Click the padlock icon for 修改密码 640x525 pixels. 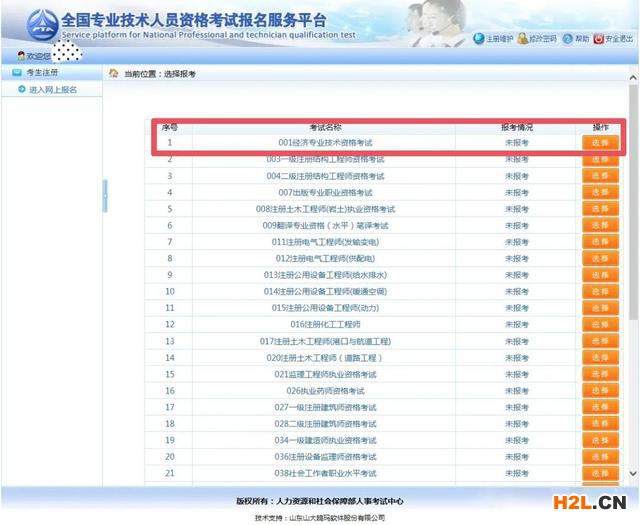point(521,39)
